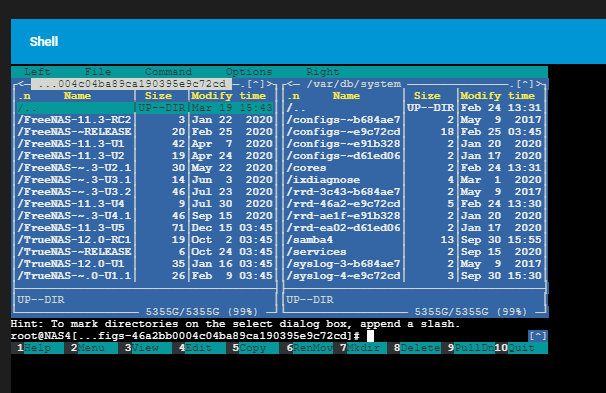Select the /ixdiagnose directory
Image resolution: width=606 pixels, height=393 pixels.
pyautogui.click(x=414, y=180)
